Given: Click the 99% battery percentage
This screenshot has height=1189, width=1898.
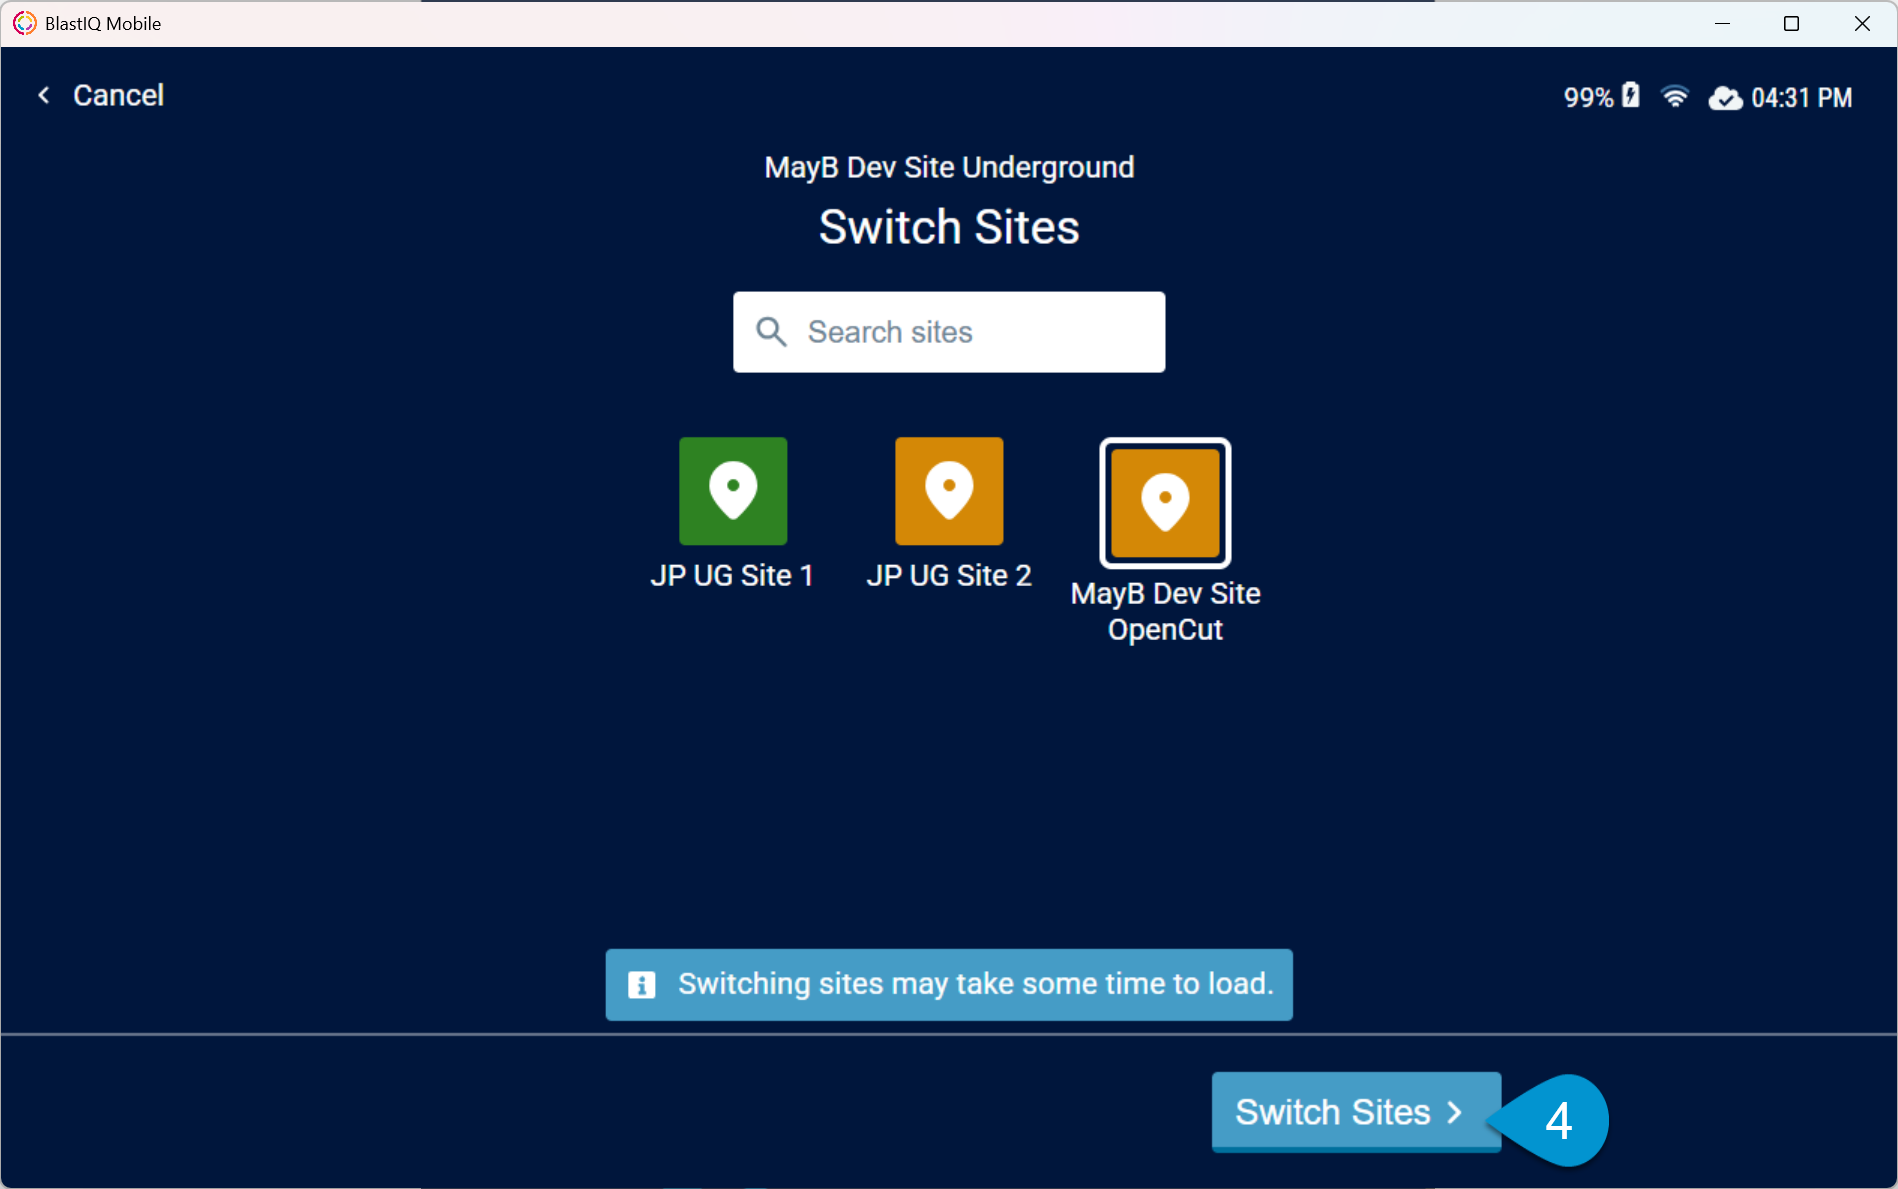Looking at the screenshot, I should (1588, 98).
